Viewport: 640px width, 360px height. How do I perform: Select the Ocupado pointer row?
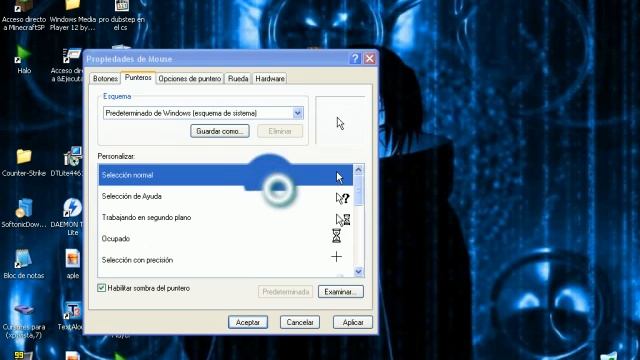click(x=225, y=239)
